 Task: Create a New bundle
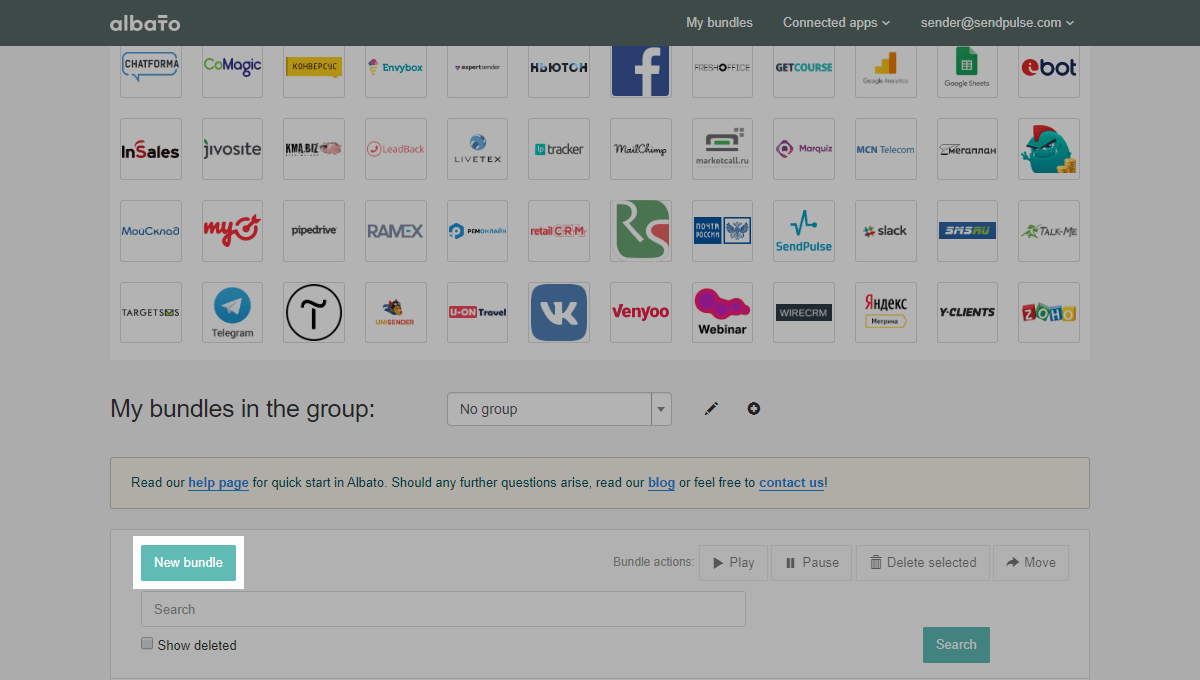(x=188, y=562)
